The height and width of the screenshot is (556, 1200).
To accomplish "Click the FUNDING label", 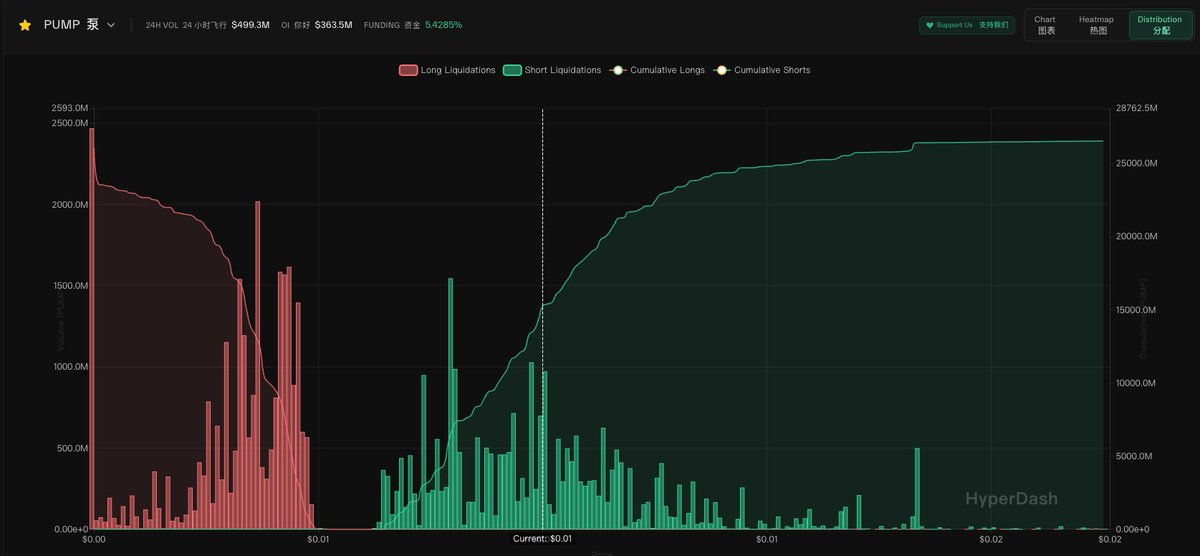I will (x=384, y=25).
